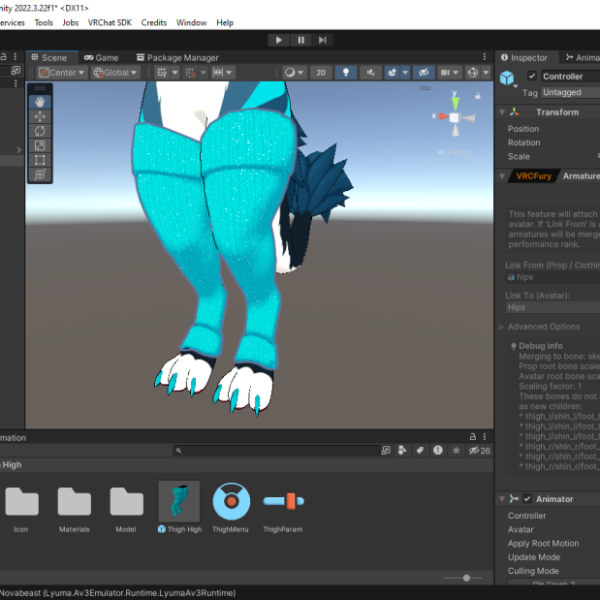This screenshot has width=600, height=600.
Task: Toggle hidden objects visibility in scene toolbar
Action: coord(424,72)
